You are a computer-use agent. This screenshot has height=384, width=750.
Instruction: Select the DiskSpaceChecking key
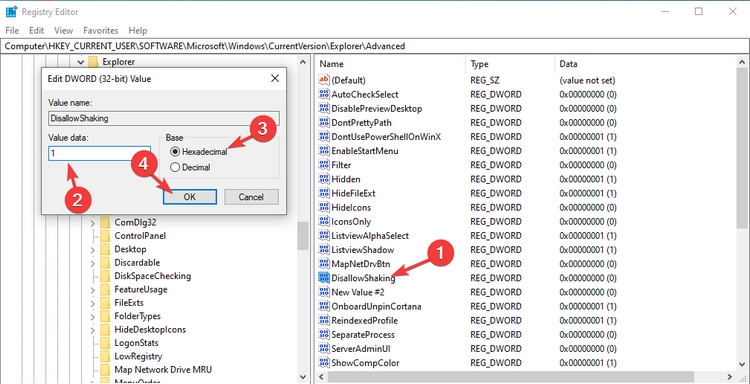tap(153, 276)
